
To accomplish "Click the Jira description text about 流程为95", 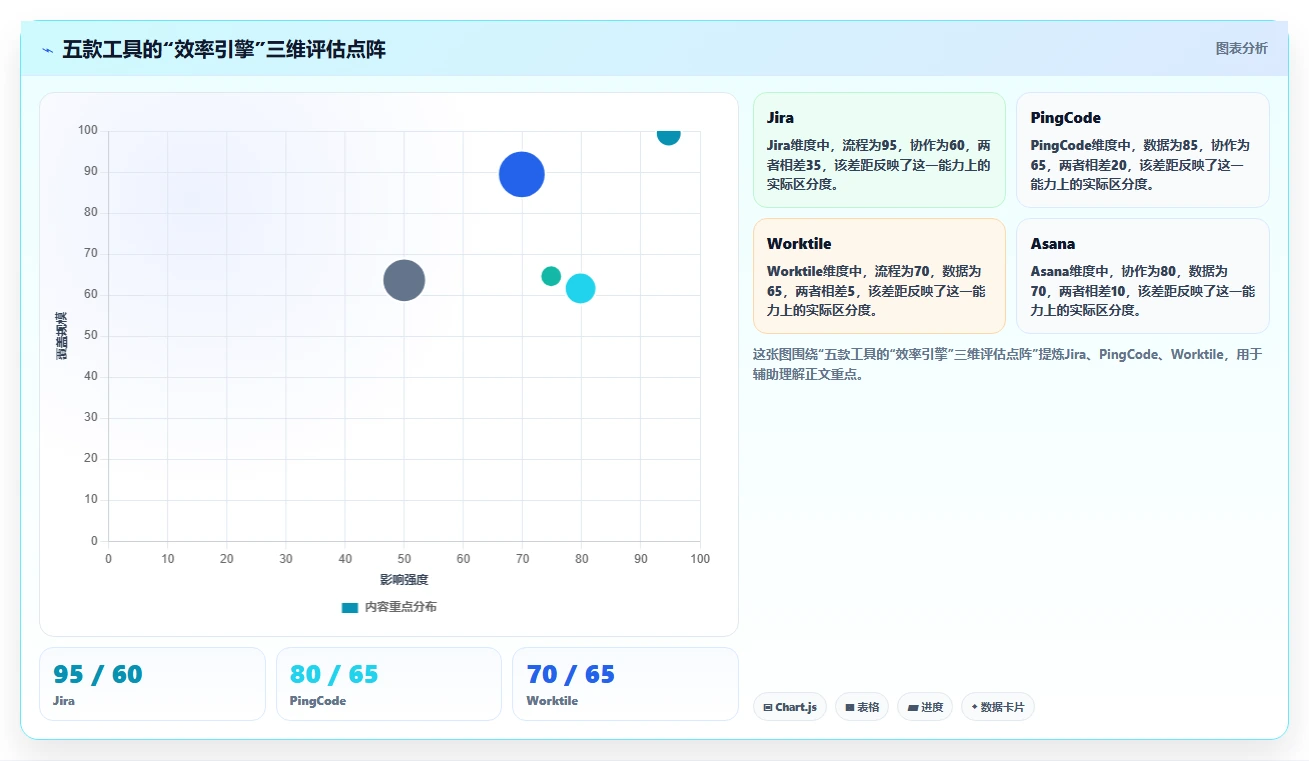I will (879, 165).
